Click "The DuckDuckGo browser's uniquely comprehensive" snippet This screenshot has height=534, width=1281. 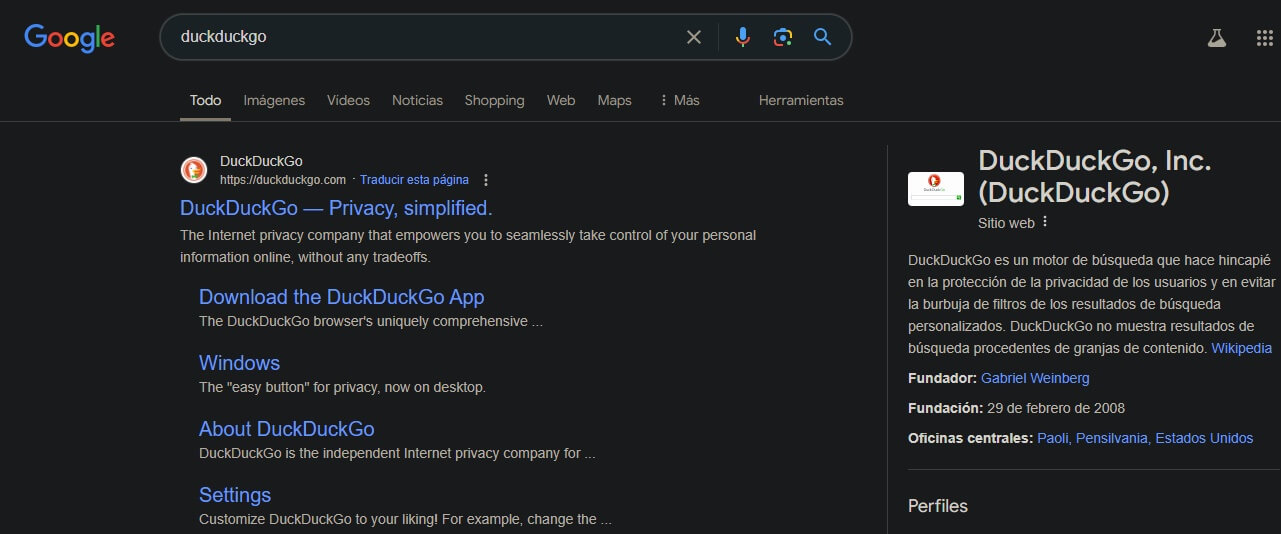click(371, 321)
